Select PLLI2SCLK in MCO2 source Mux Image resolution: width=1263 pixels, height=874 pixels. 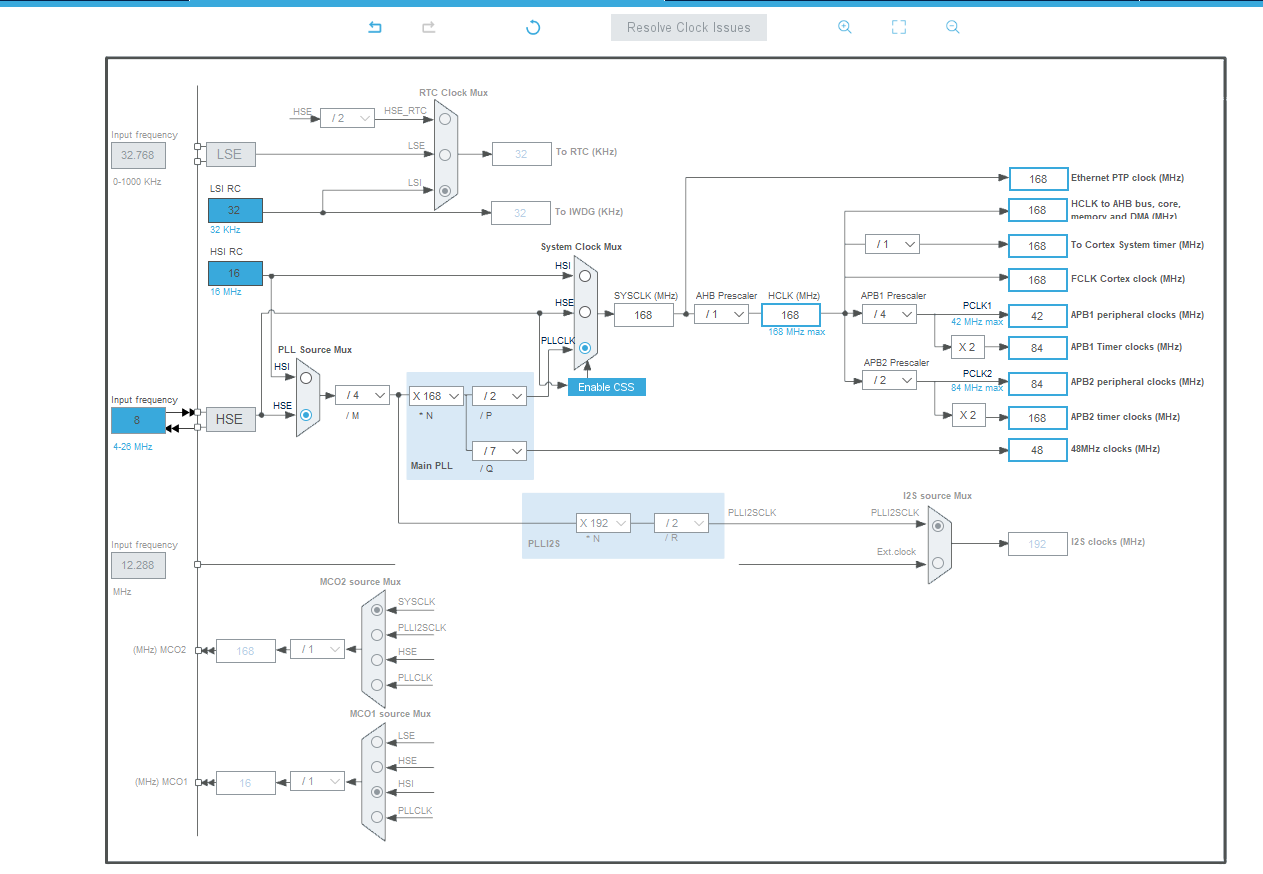[x=377, y=634]
